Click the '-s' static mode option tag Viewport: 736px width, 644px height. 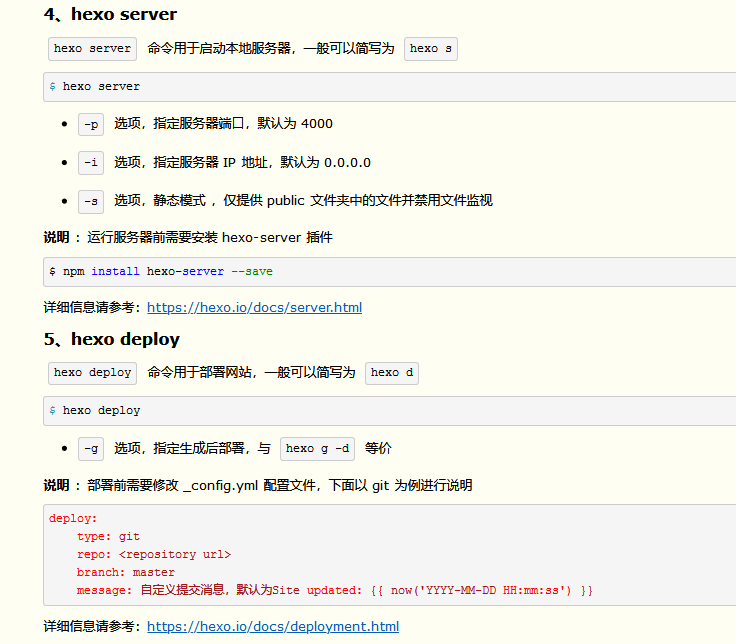pos(91,201)
